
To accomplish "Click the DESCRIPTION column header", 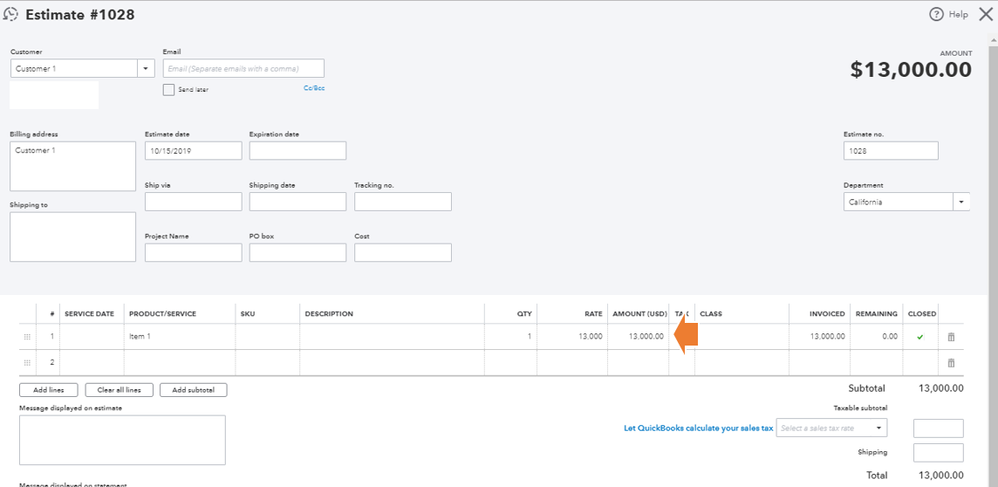I will [x=328, y=314].
